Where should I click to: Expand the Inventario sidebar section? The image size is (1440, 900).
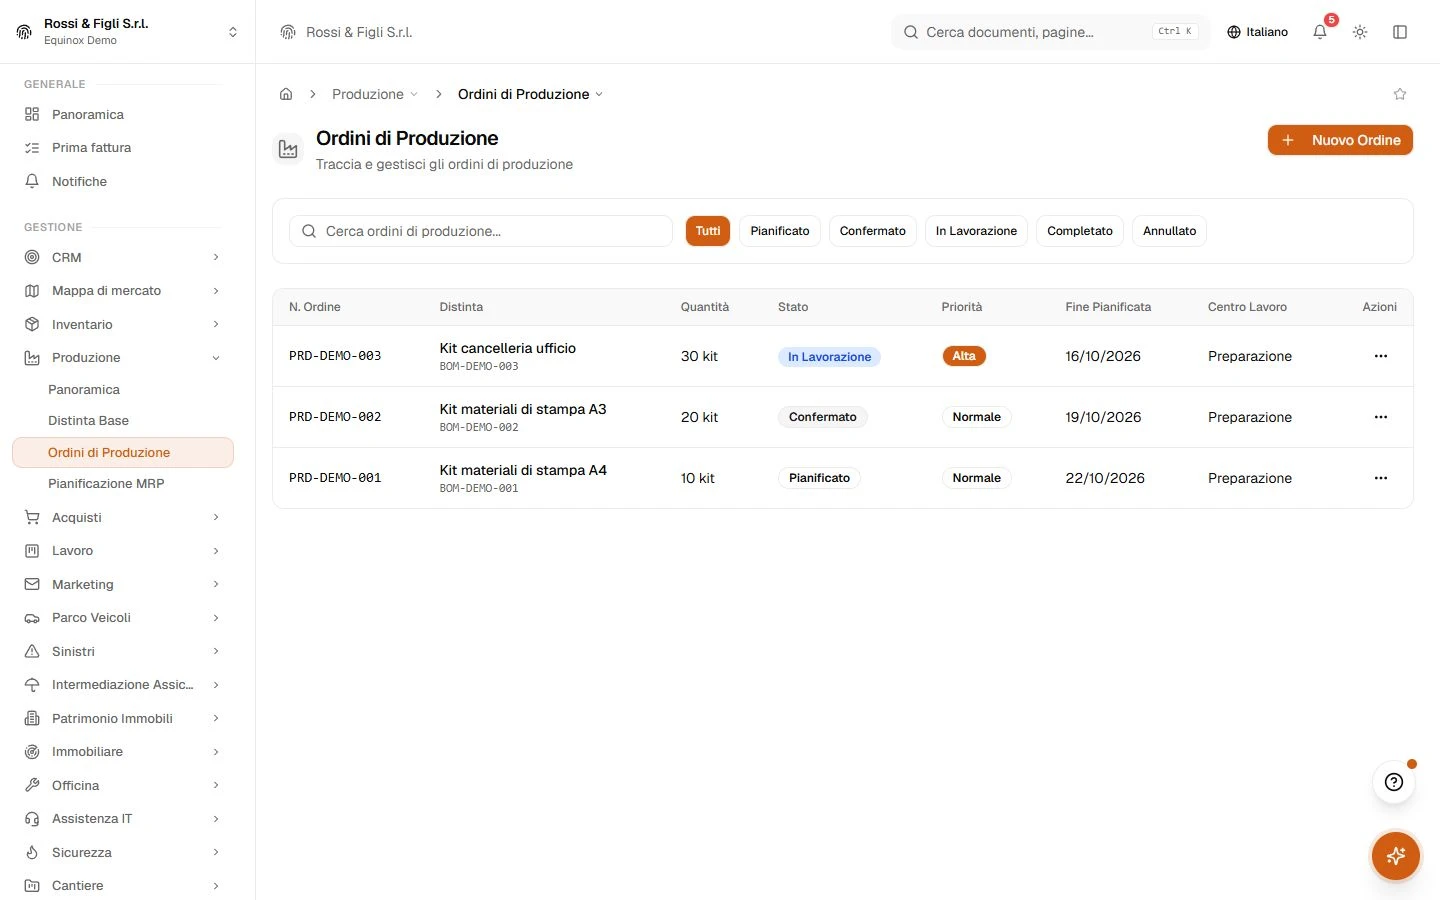point(122,324)
